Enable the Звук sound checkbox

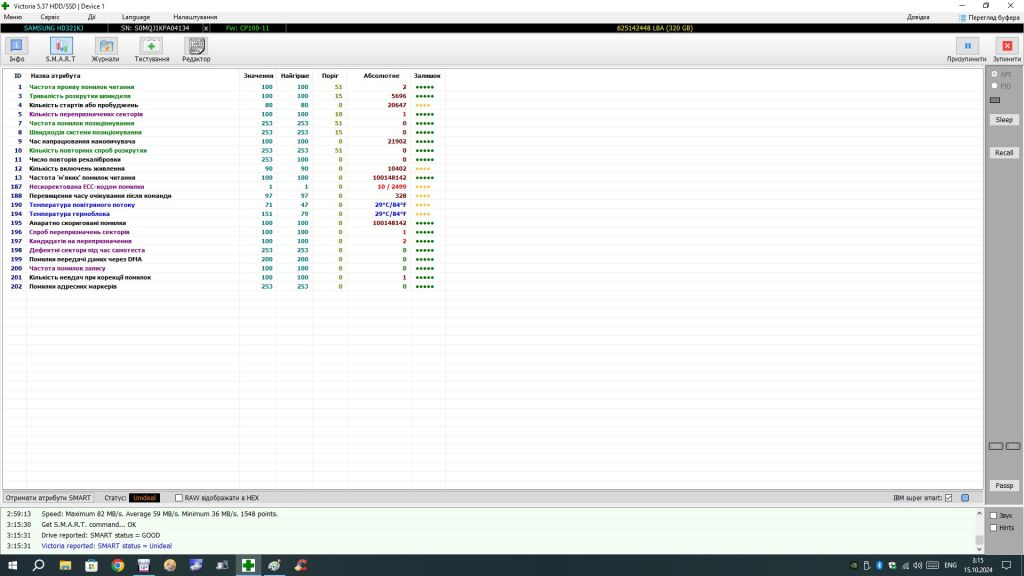(x=993, y=515)
